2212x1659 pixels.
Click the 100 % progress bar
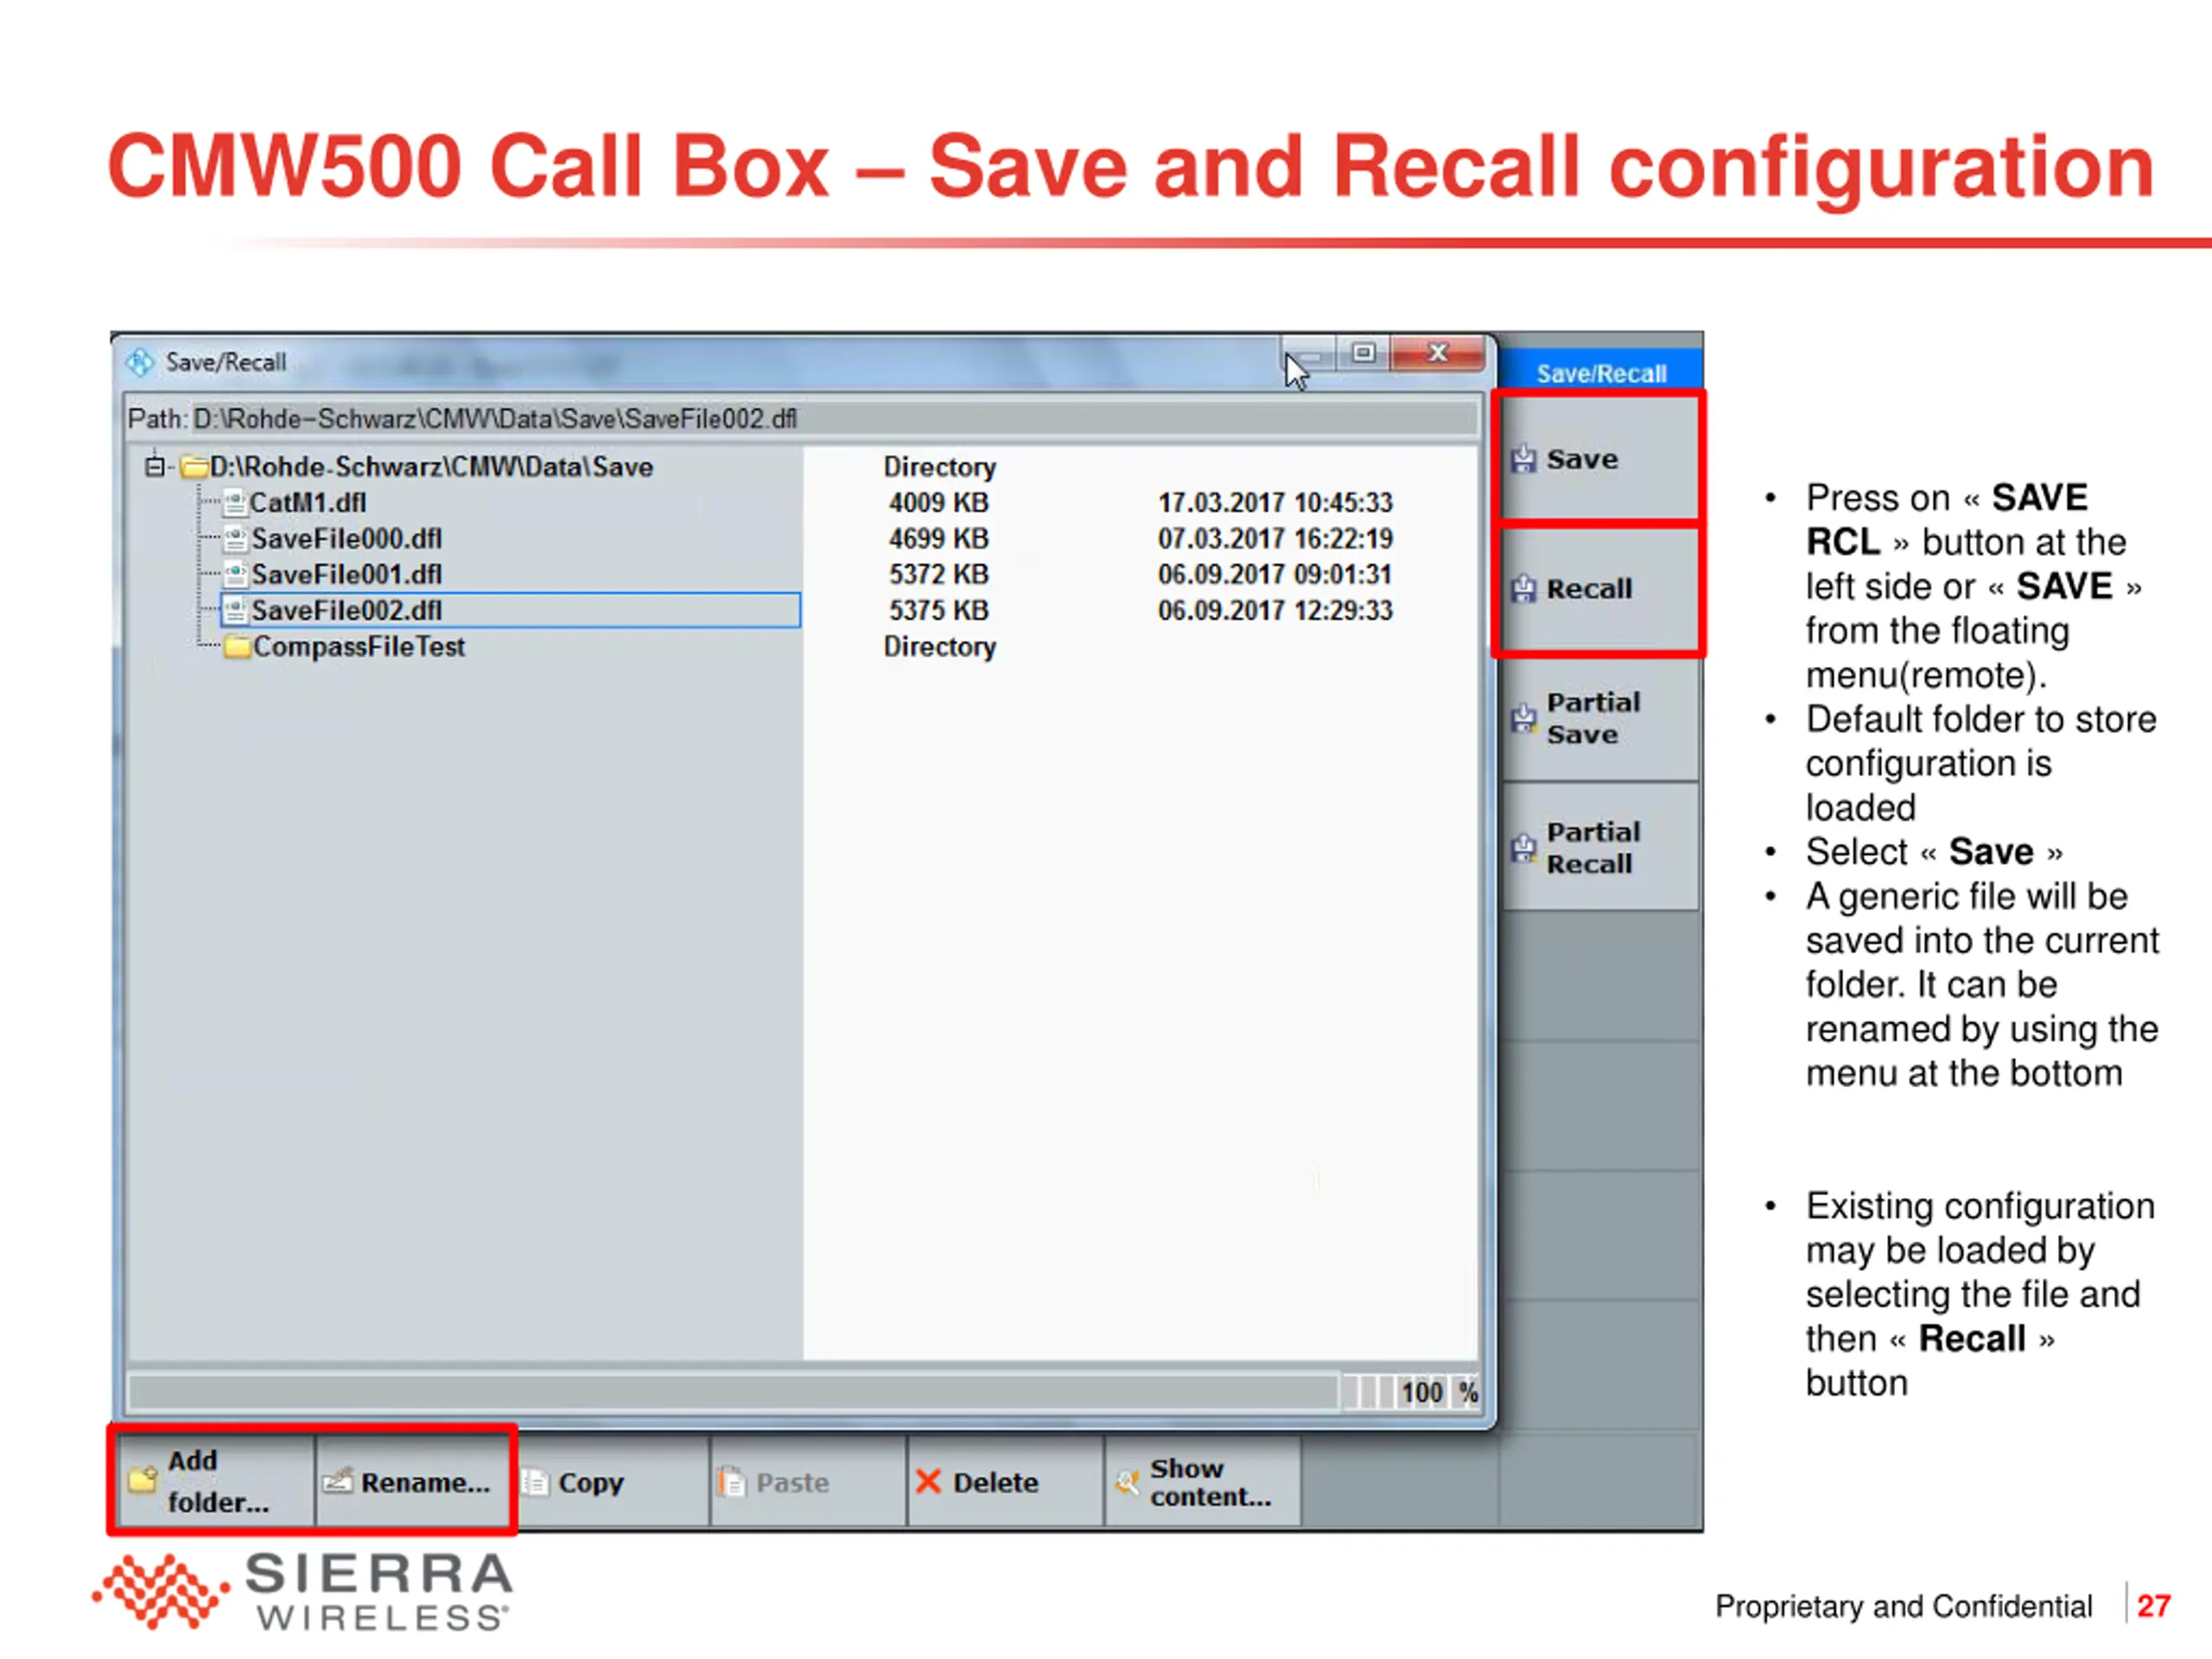pyautogui.click(x=802, y=1392)
